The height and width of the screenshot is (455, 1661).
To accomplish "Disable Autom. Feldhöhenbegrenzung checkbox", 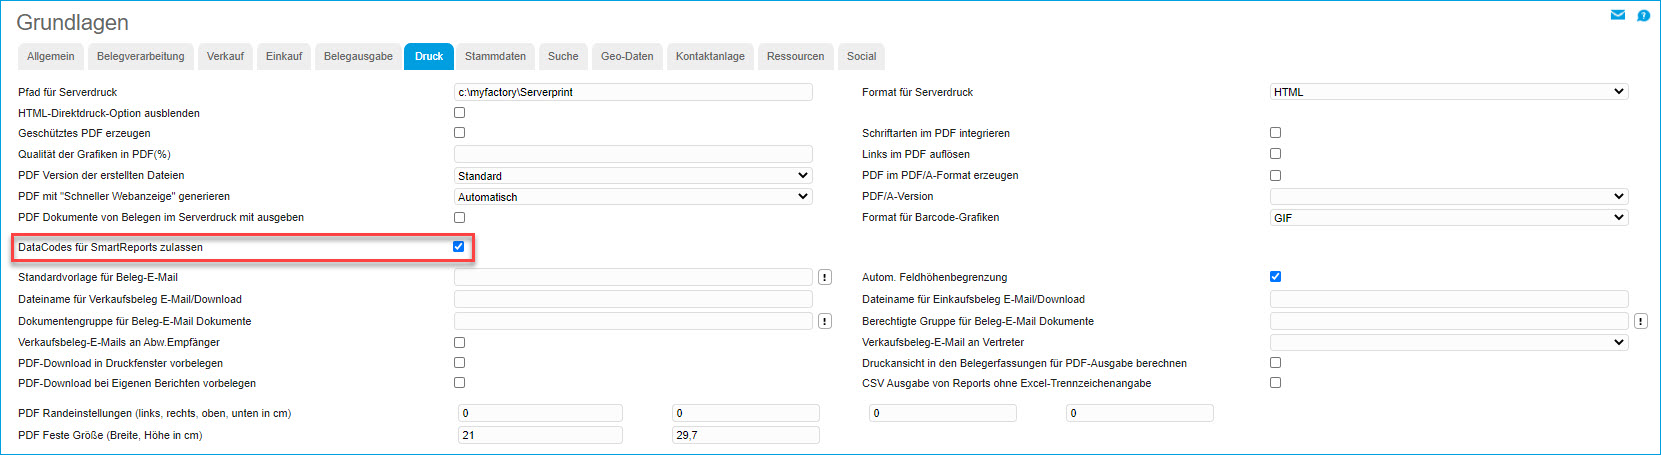I will (x=1275, y=276).
